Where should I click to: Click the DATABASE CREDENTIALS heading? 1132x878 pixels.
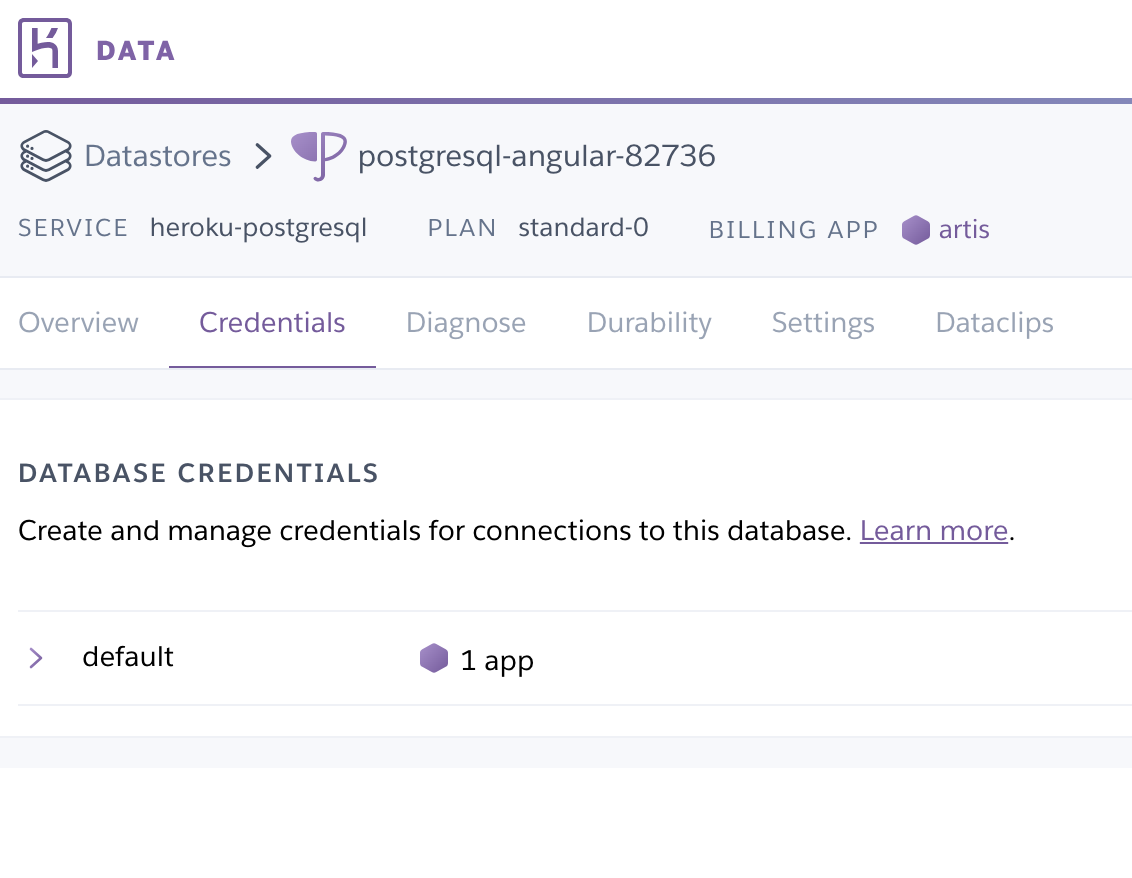(199, 473)
